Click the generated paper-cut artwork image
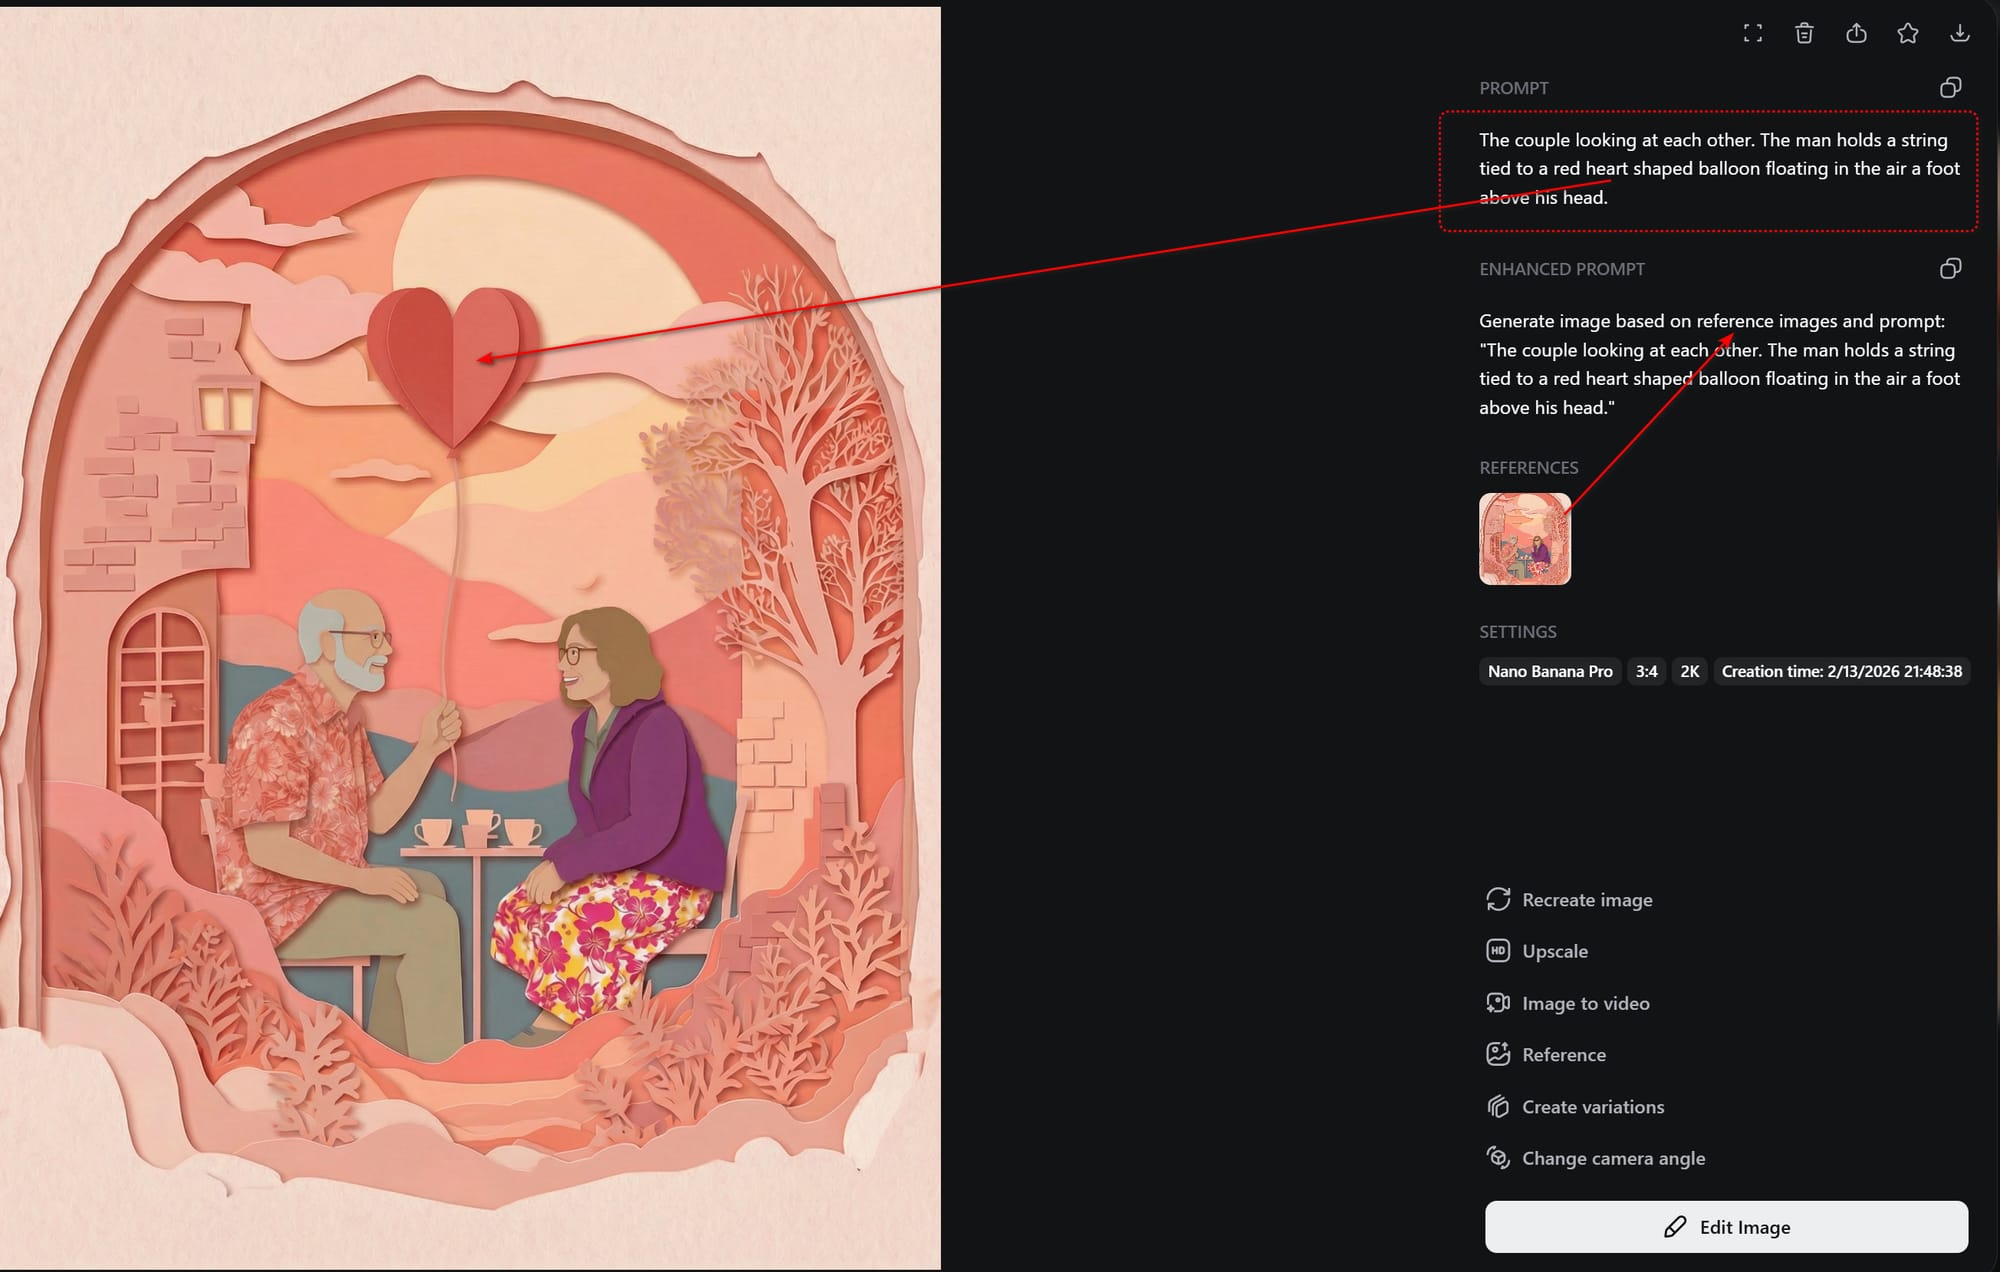Viewport: 2000px width, 1272px height. click(x=470, y=640)
